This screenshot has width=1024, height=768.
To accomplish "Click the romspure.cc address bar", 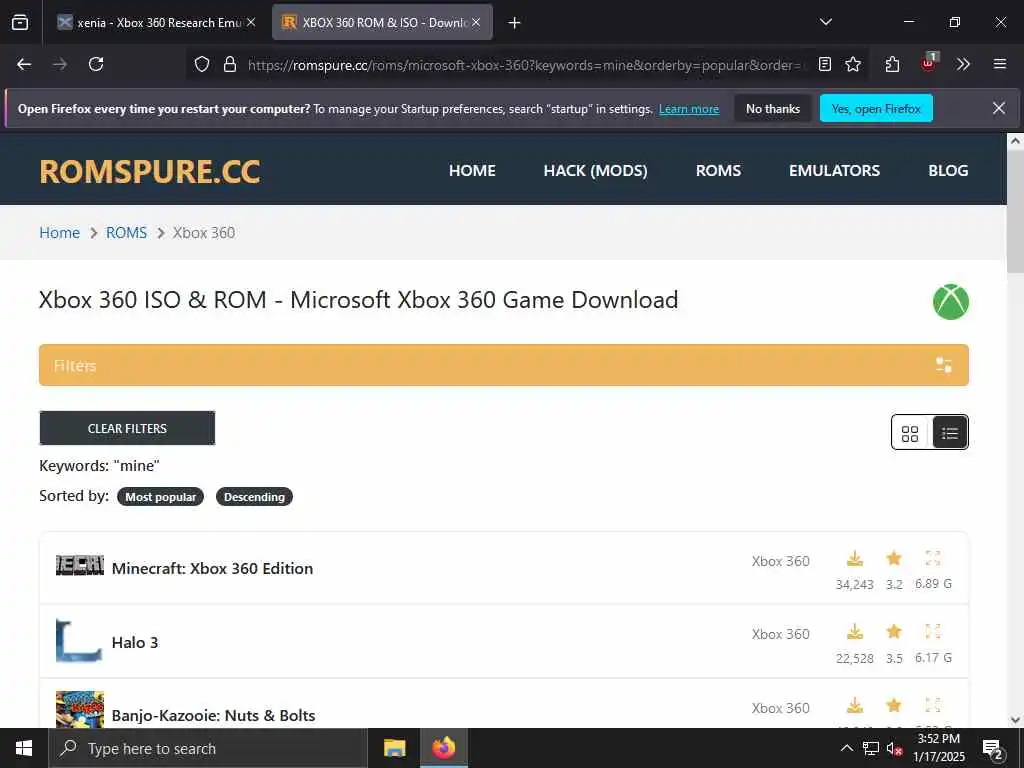I will 526,65.
